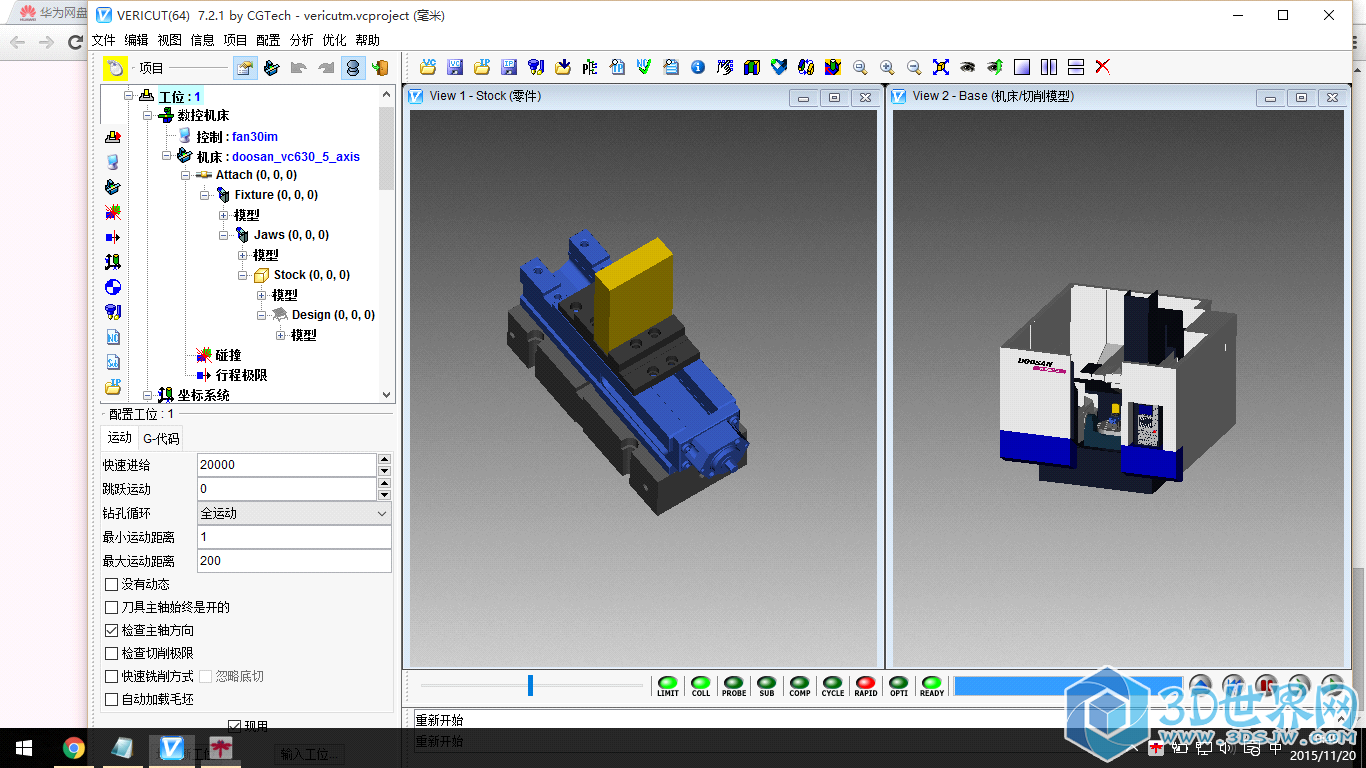The height and width of the screenshot is (768, 1366).
Task: Toggle the RAPID red status light
Action: pyautogui.click(x=866, y=686)
